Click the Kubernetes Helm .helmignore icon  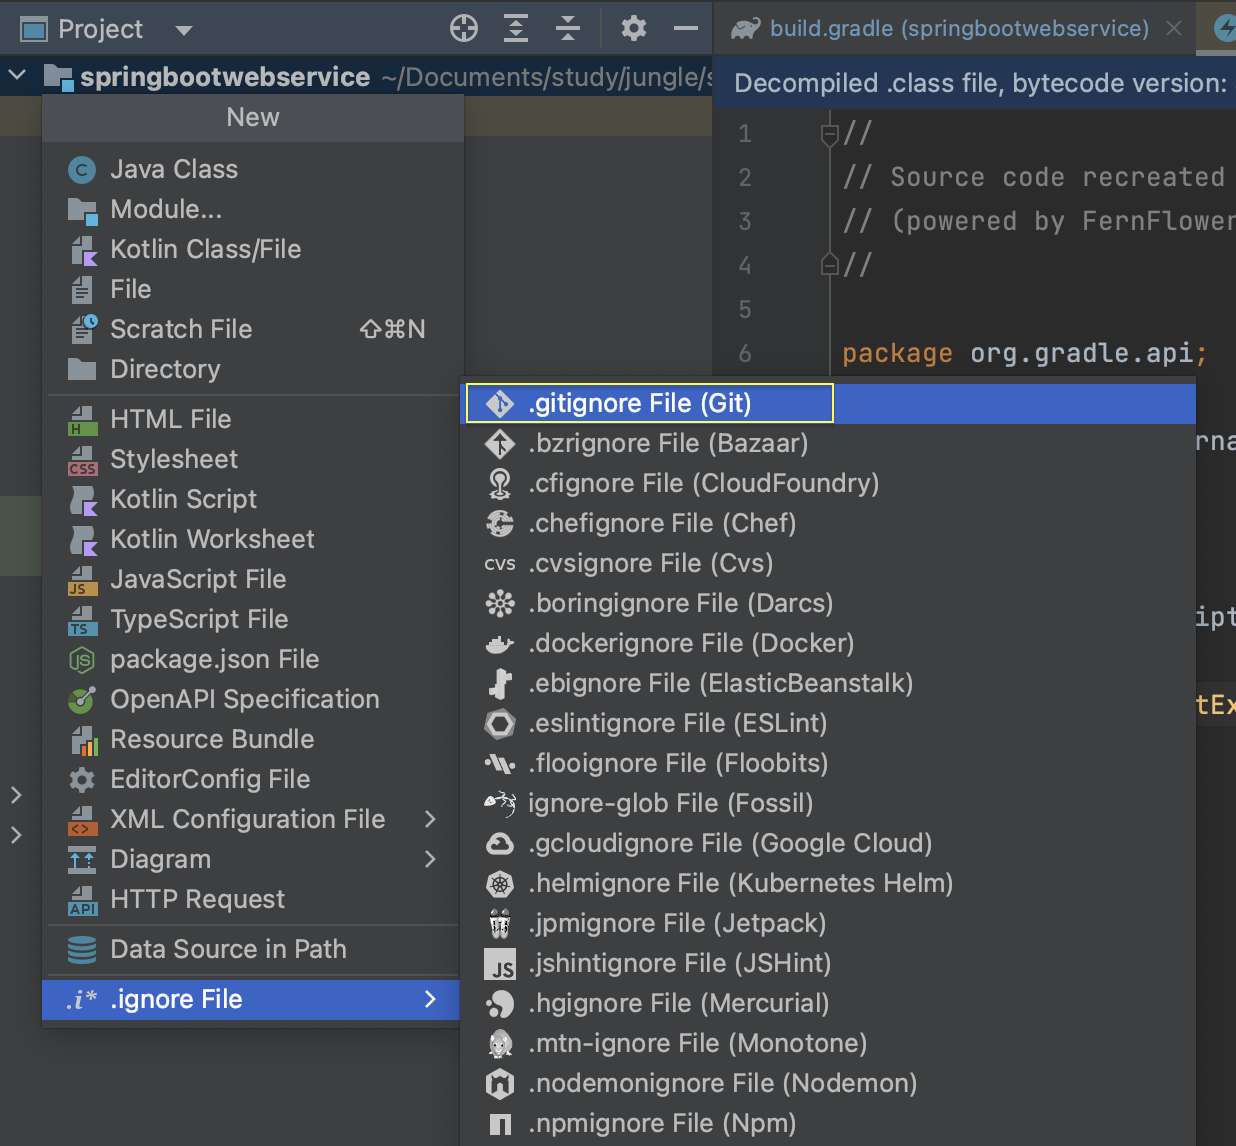click(x=500, y=883)
